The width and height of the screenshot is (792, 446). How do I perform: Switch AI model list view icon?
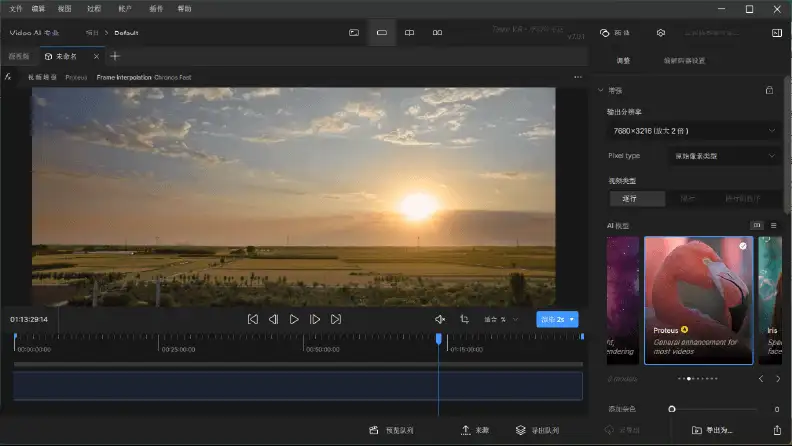pos(773,225)
